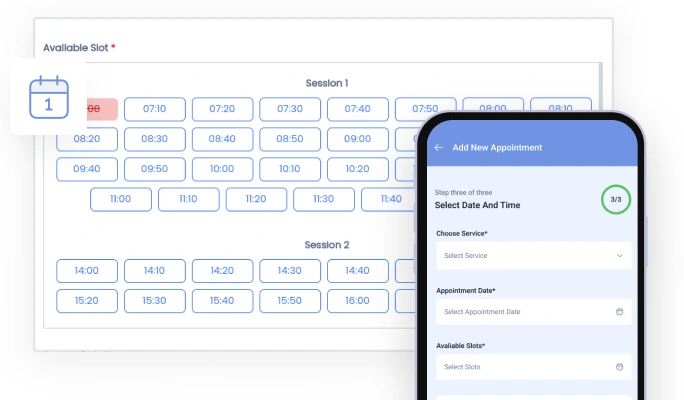Viewport: 684px width, 400px height.
Task: Click the back arrow in Add New Appointment header
Action: tap(438, 147)
